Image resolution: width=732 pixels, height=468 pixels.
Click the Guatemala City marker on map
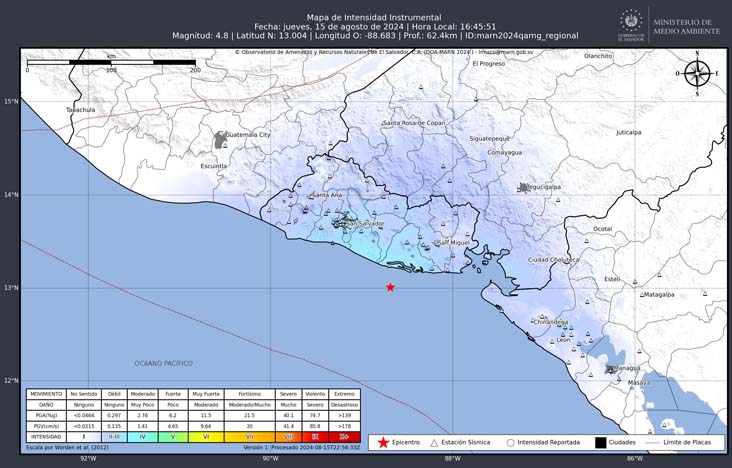(221, 138)
